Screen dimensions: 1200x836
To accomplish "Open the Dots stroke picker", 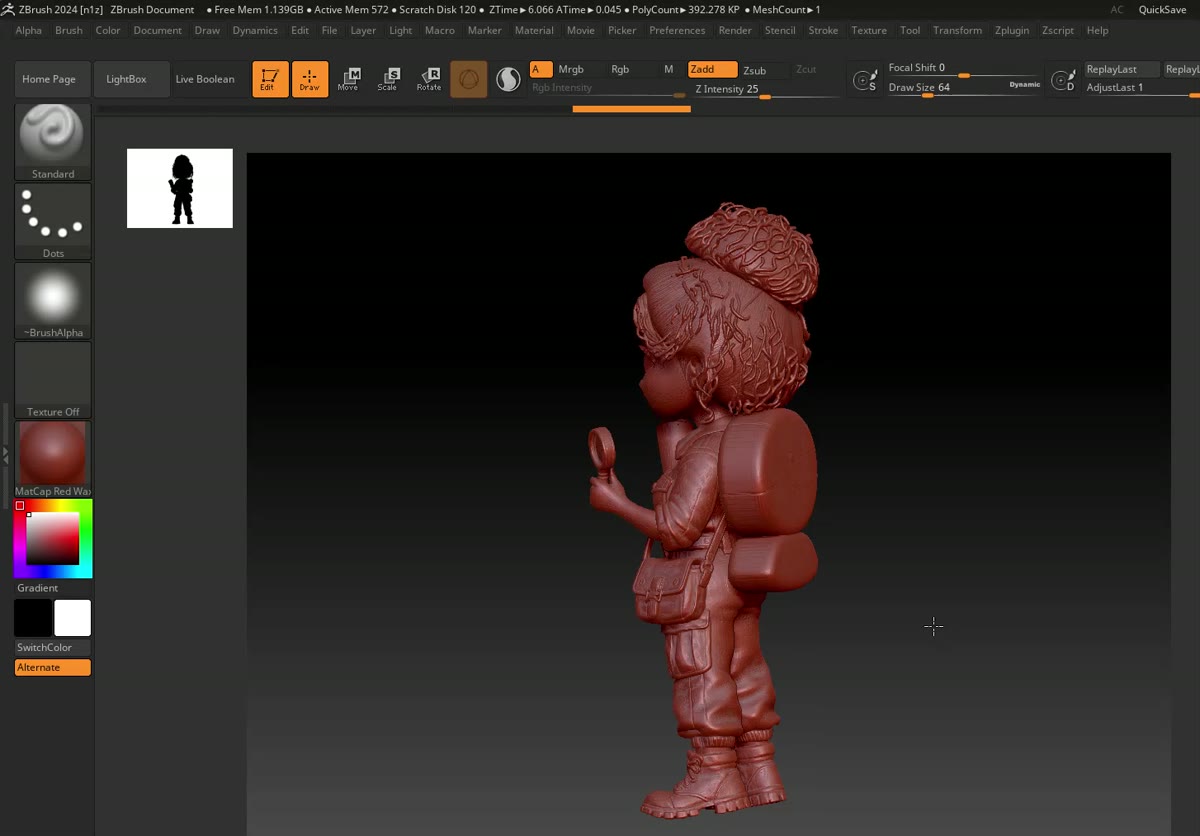I will (x=53, y=221).
